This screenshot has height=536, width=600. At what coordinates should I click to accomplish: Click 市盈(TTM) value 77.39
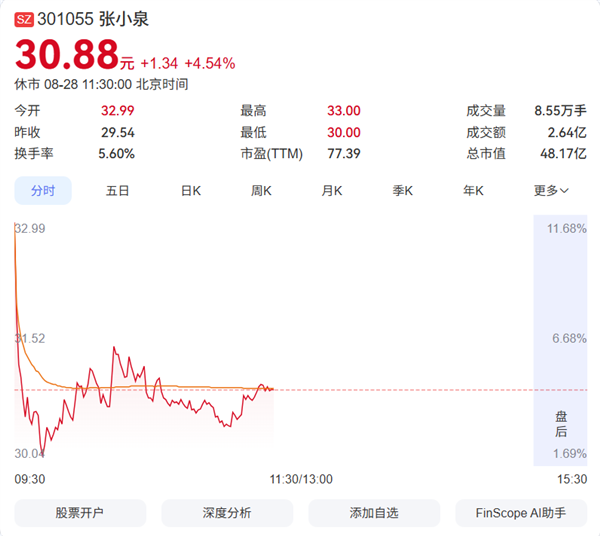pyautogui.click(x=344, y=154)
